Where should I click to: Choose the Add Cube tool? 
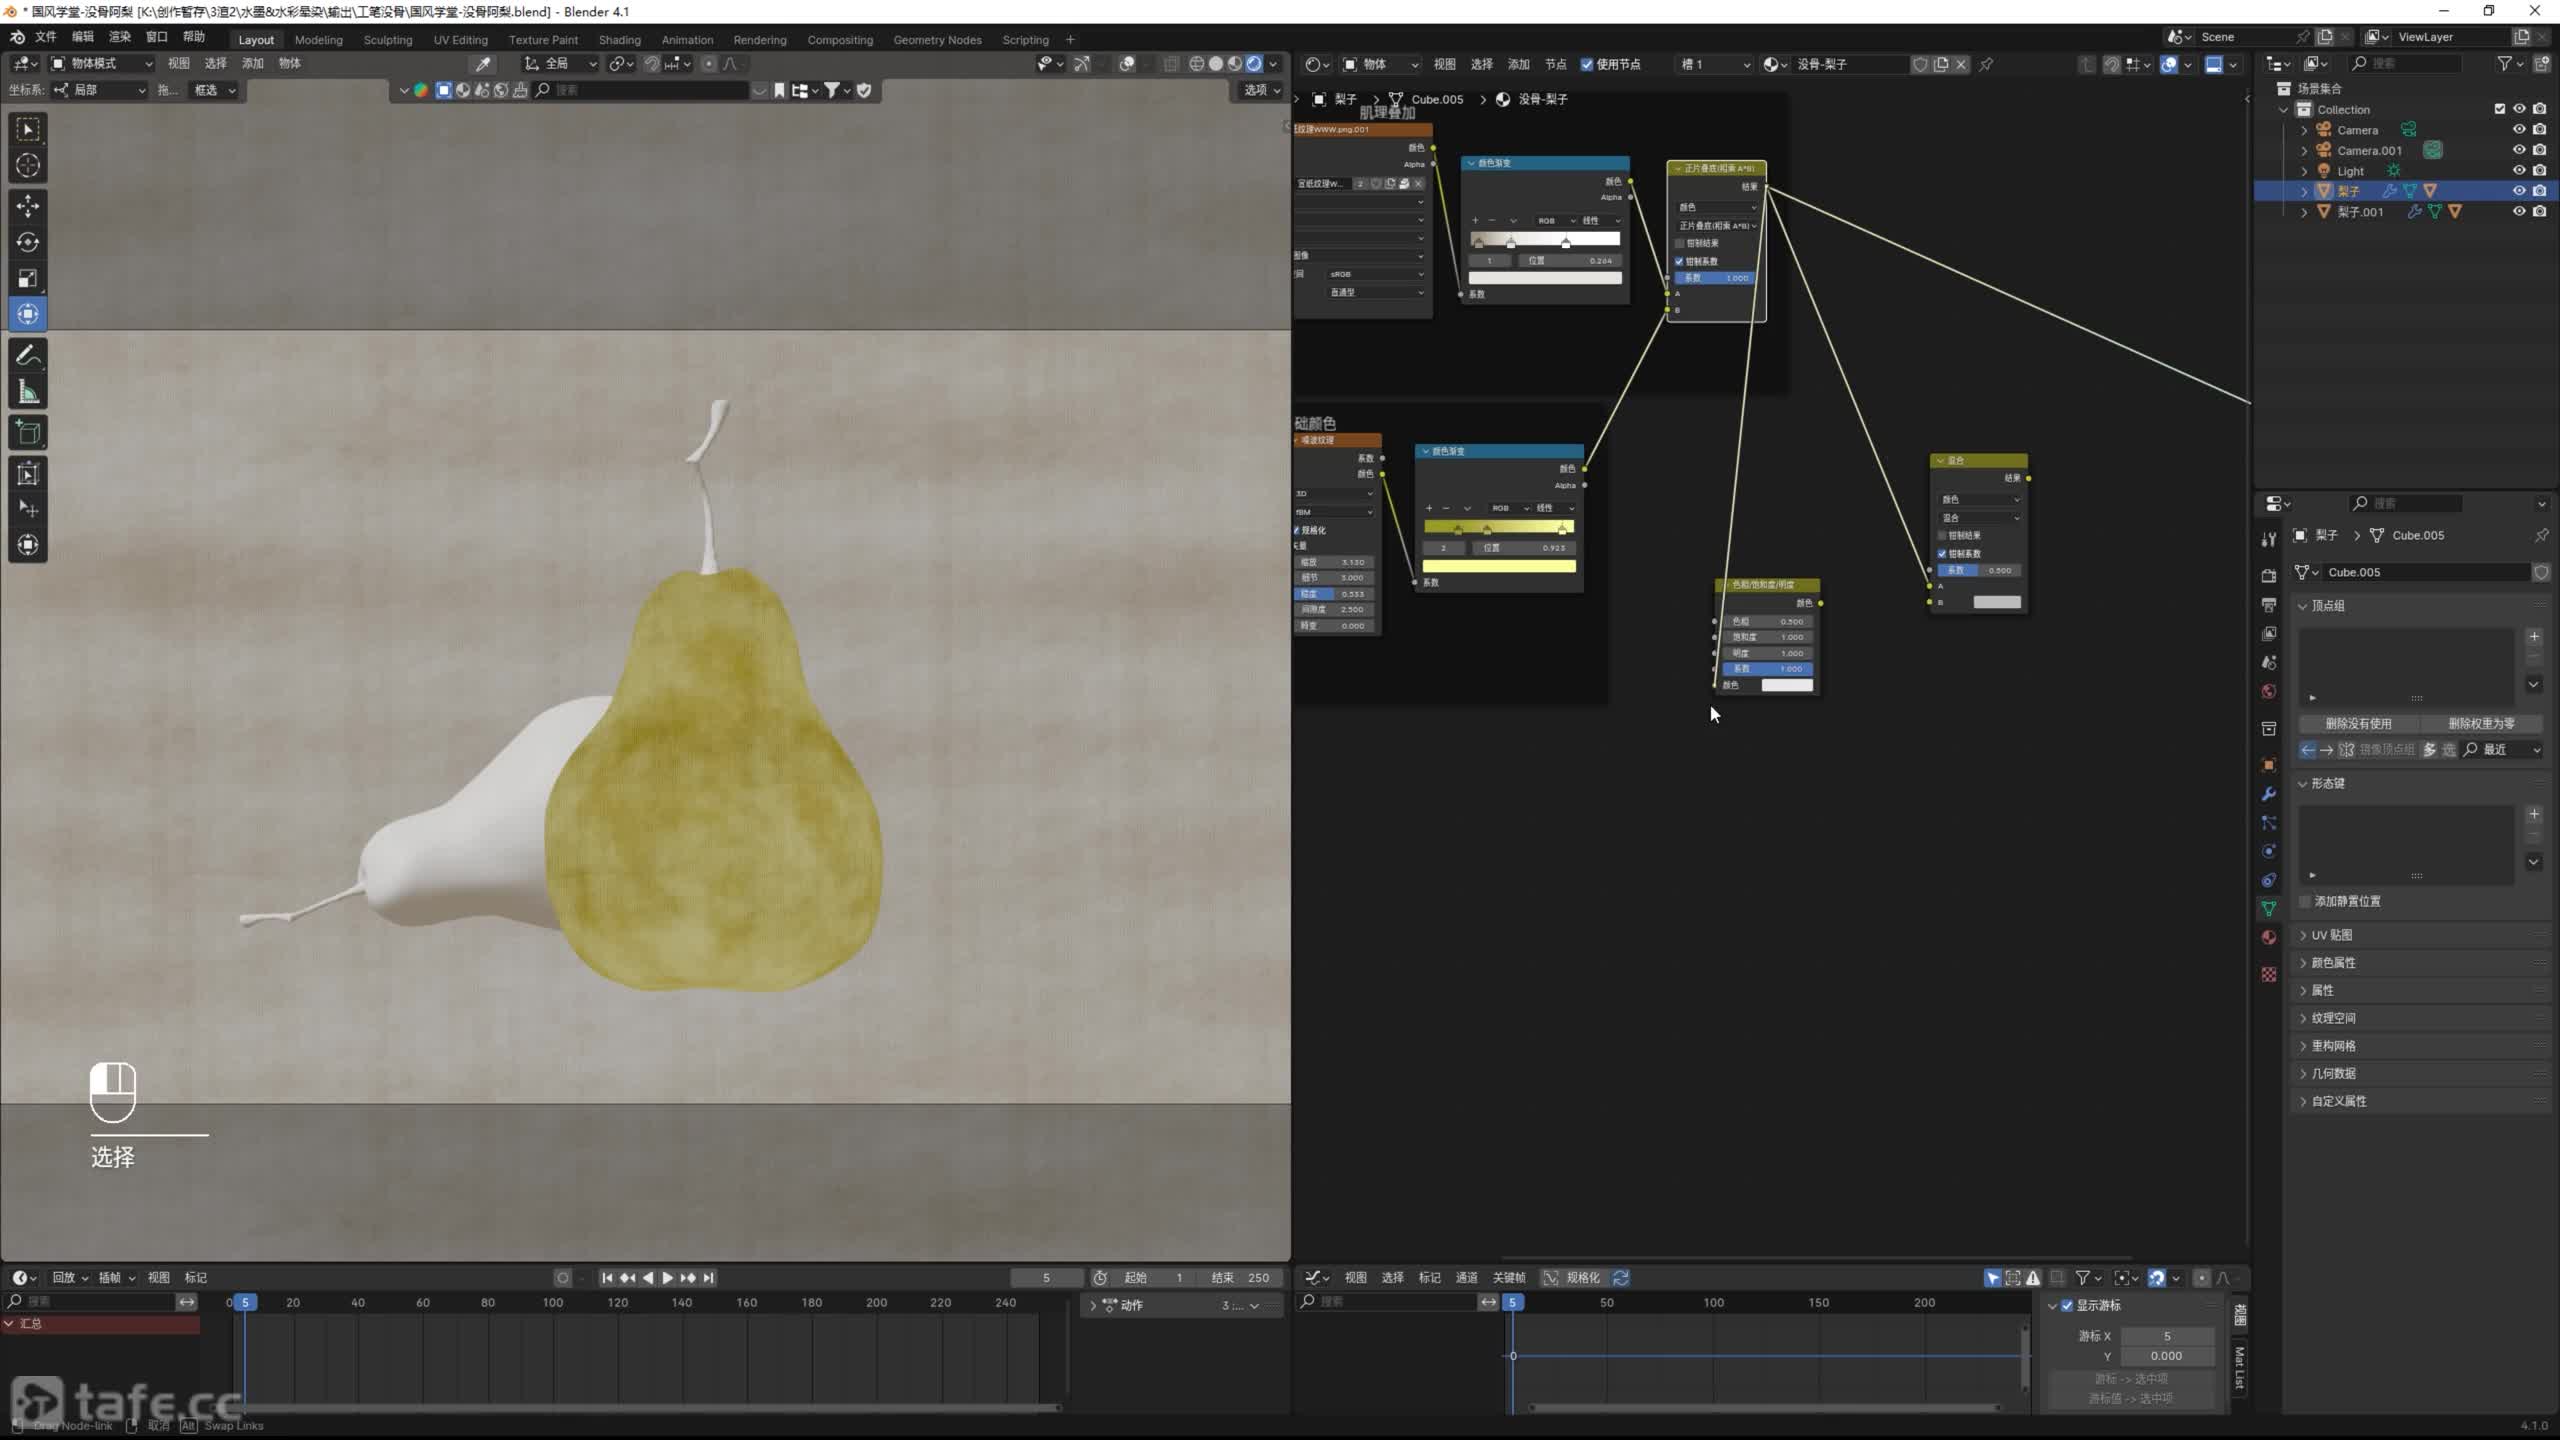[28, 433]
